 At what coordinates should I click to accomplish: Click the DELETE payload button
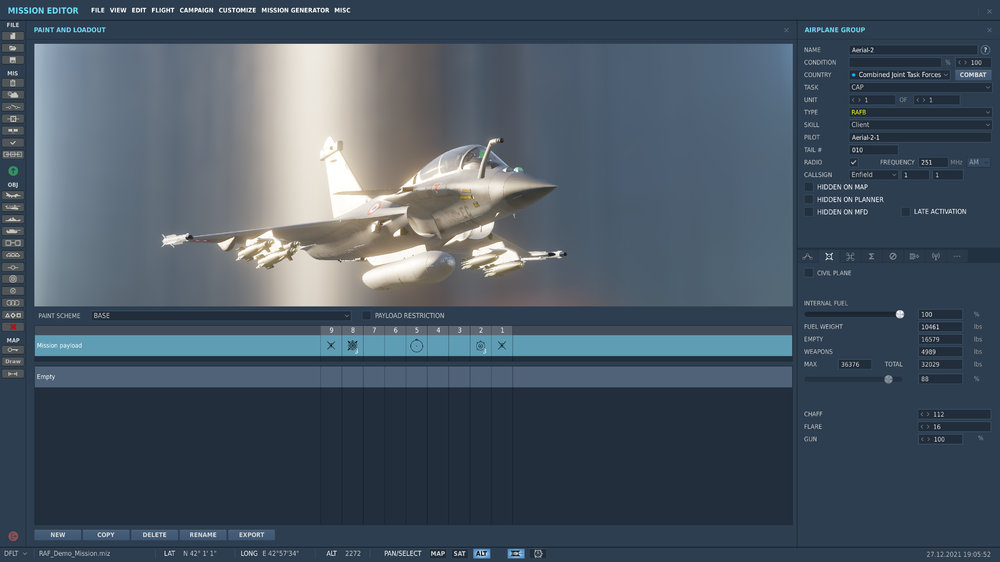point(154,535)
